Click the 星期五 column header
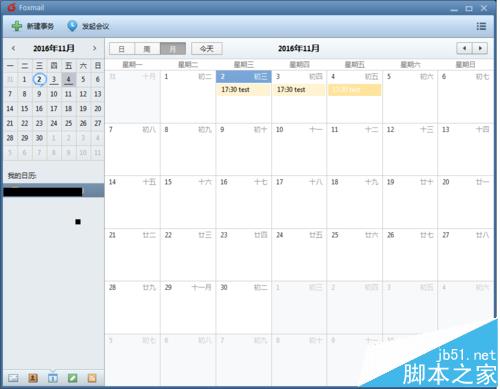Image resolution: width=500 pixels, height=389 pixels. 354,64
